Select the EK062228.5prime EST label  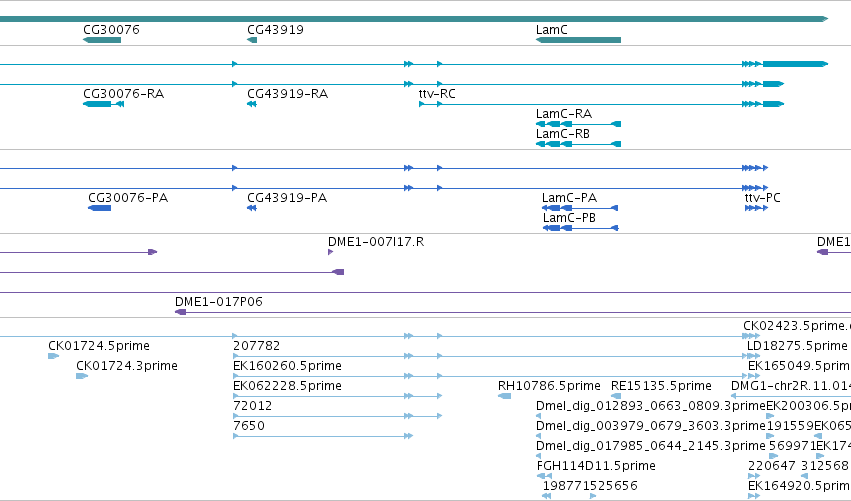tap(287, 386)
